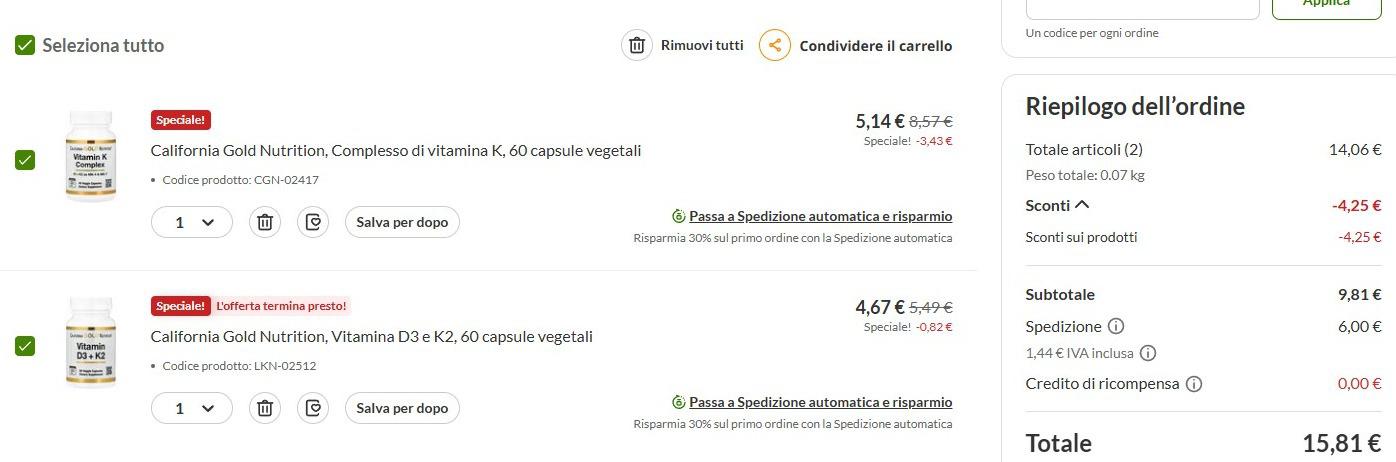Toggle the Seleziona tutto checkbox

tap(25, 45)
